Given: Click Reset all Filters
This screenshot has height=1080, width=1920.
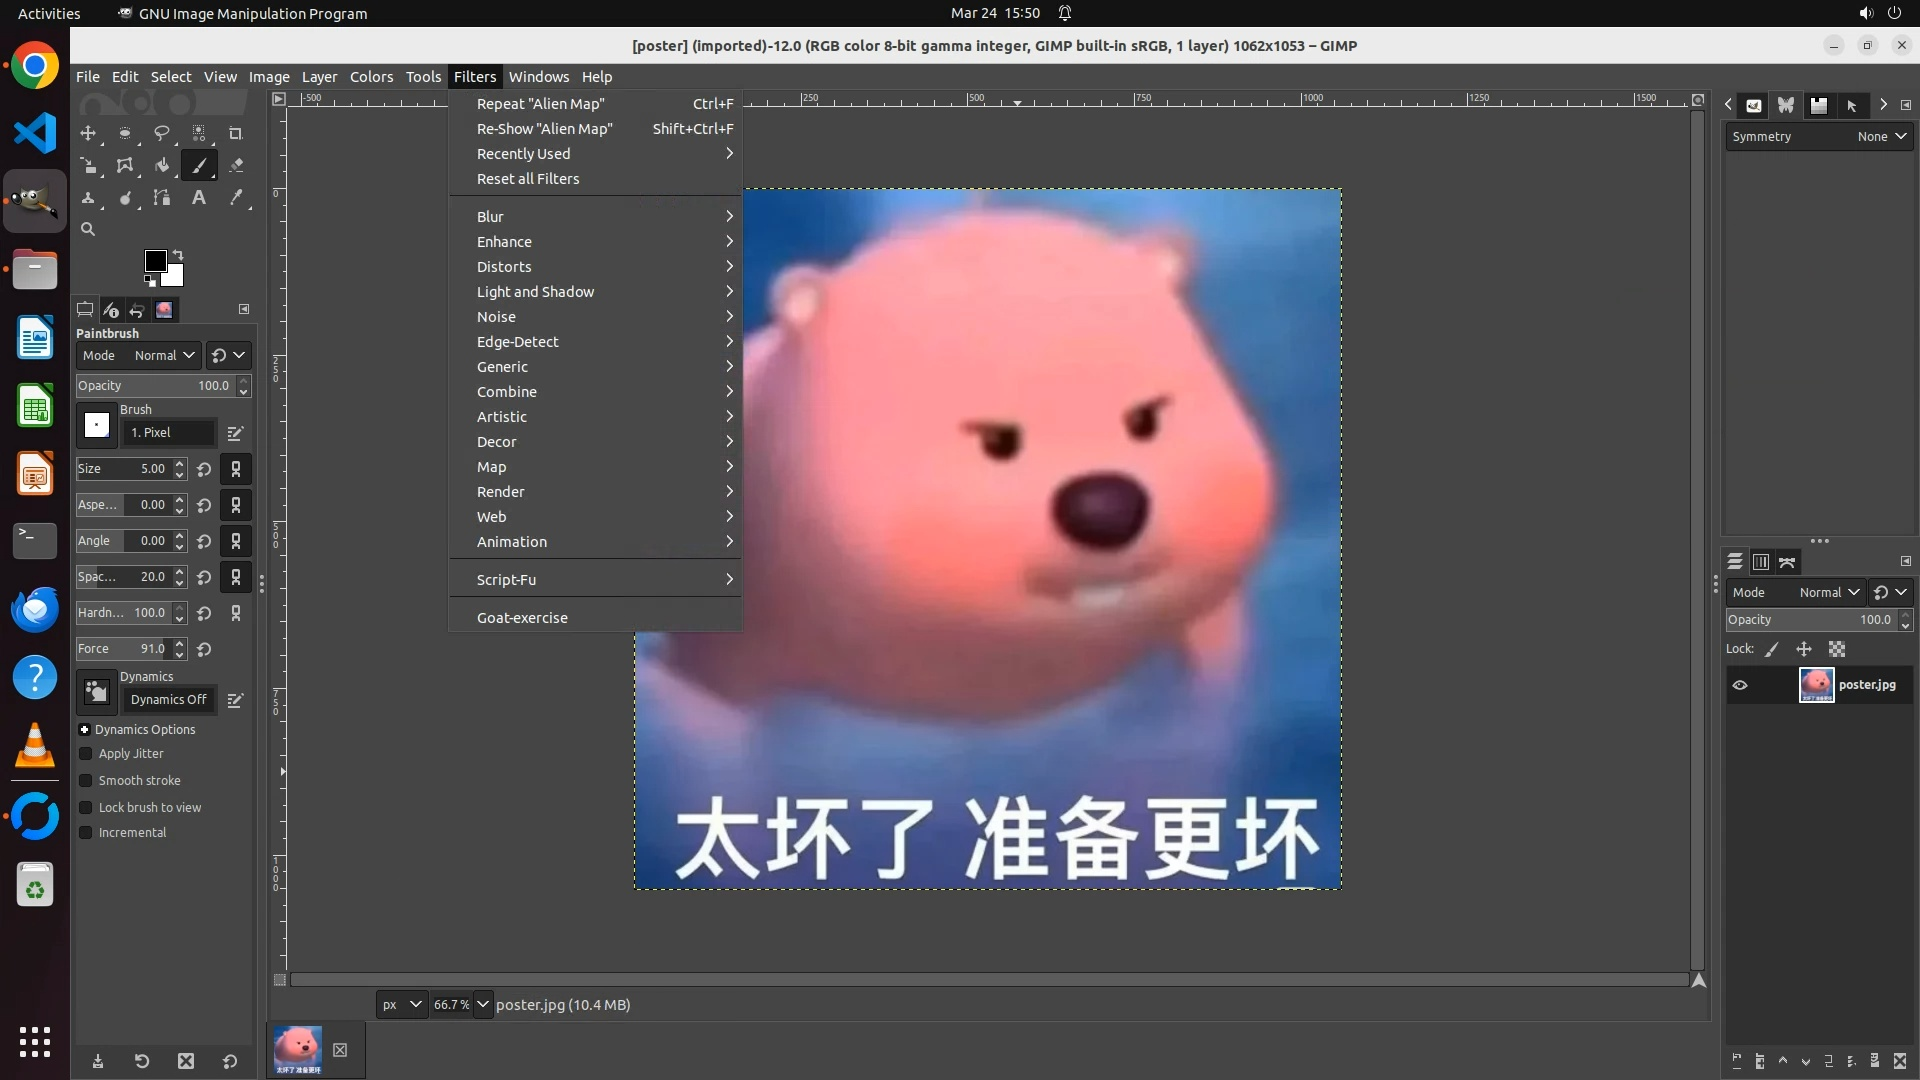Looking at the screenshot, I should (528, 179).
